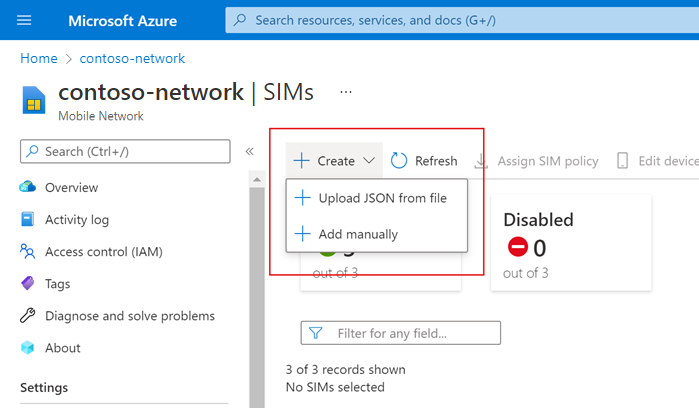Open the Azure portal hamburger menu
Image resolution: width=699 pixels, height=408 pixels.
[x=25, y=20]
